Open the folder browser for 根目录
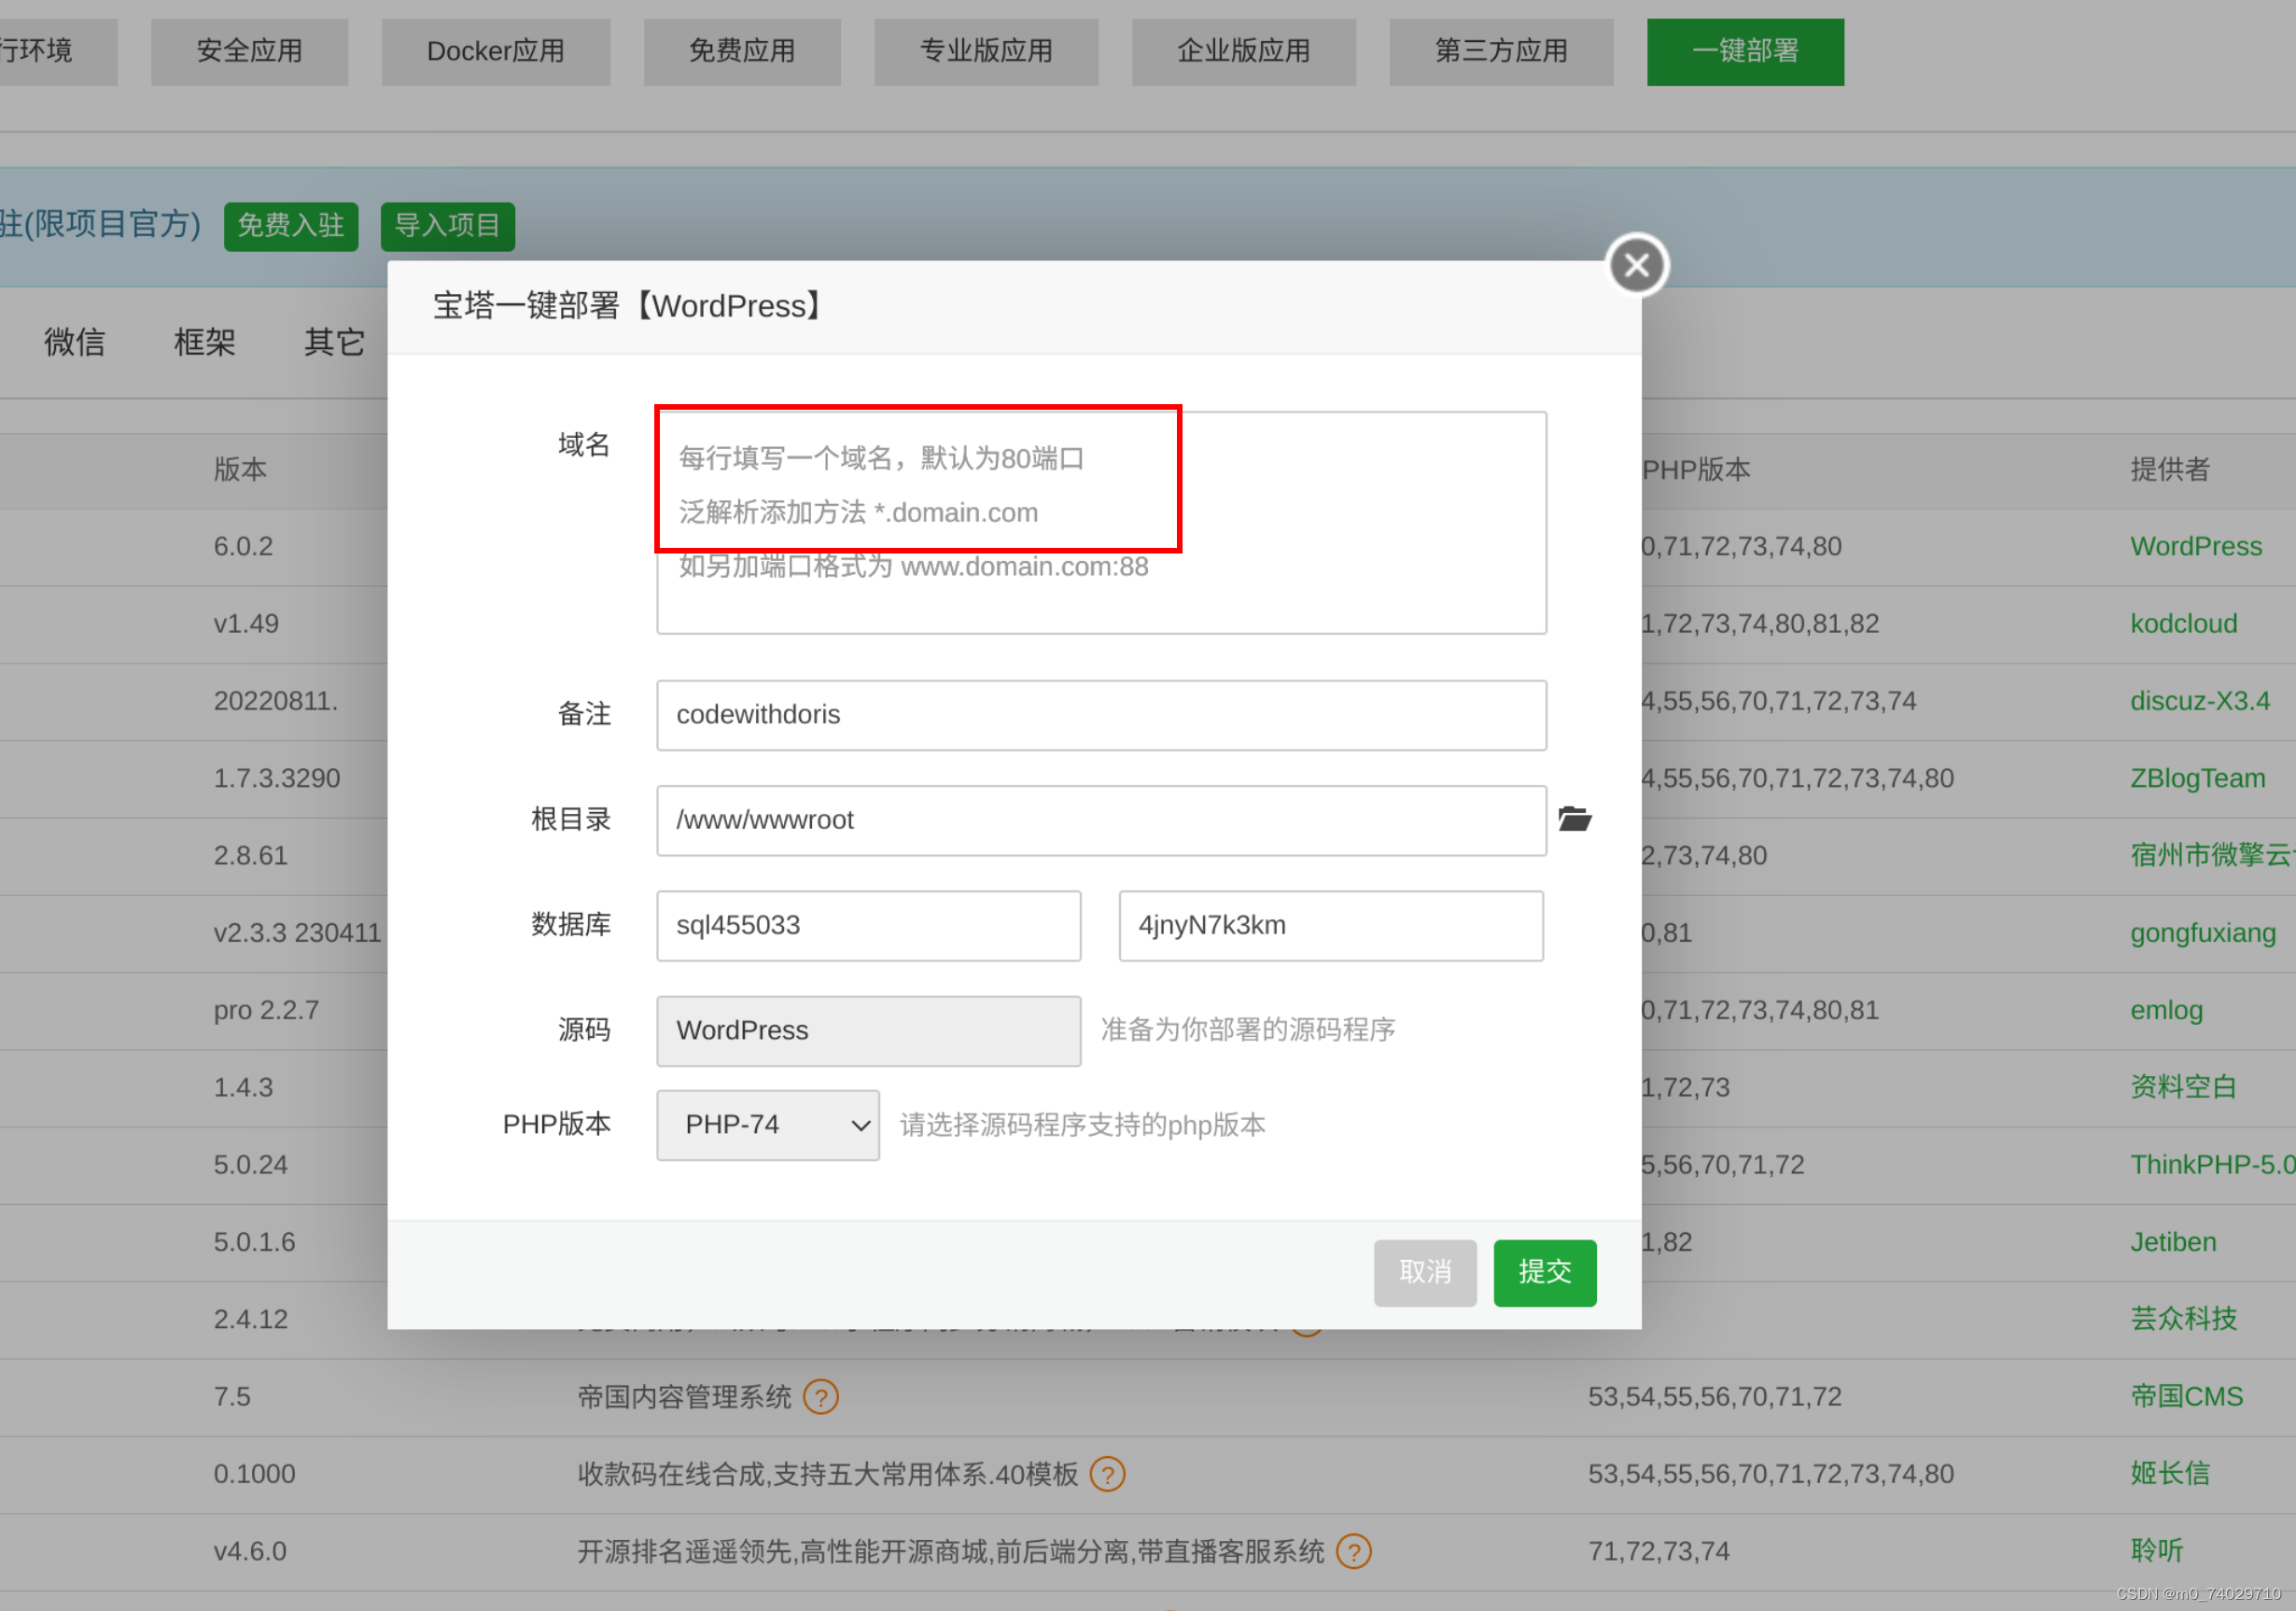Viewport: 2296px width, 1611px height. (x=1575, y=819)
